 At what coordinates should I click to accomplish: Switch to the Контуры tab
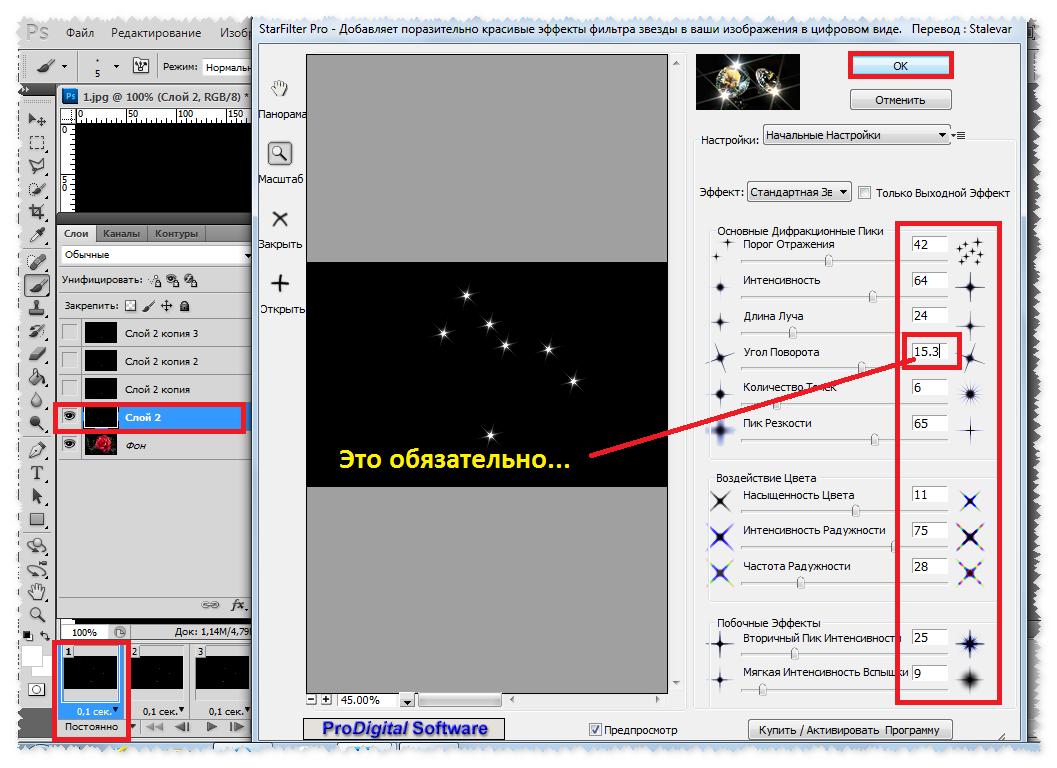pyautogui.click(x=177, y=233)
